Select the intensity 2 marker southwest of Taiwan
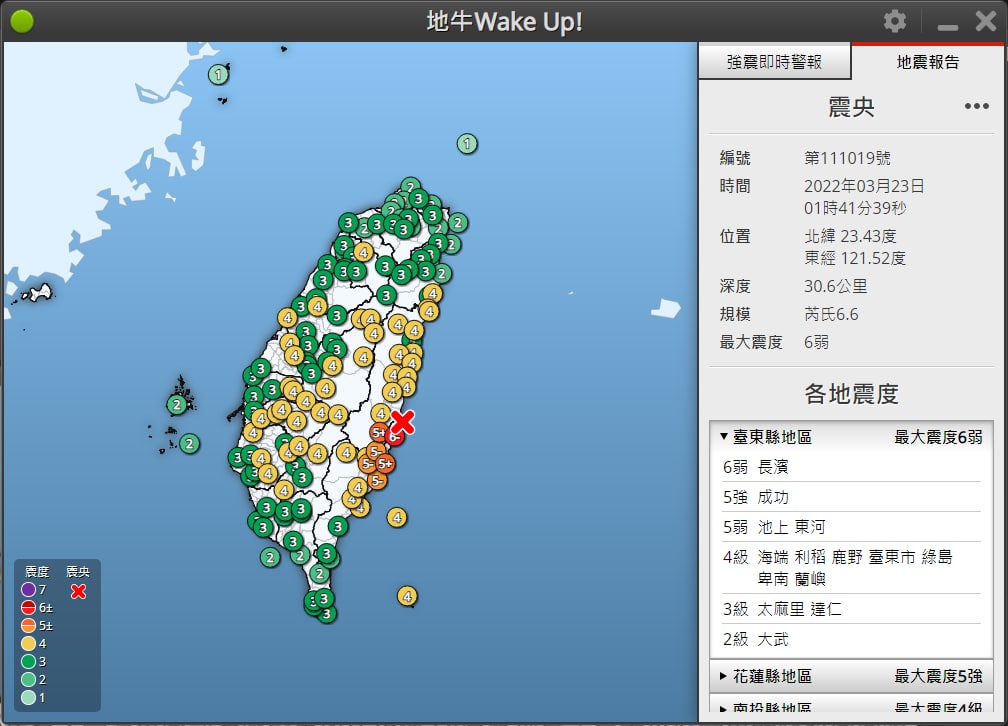 270,557
